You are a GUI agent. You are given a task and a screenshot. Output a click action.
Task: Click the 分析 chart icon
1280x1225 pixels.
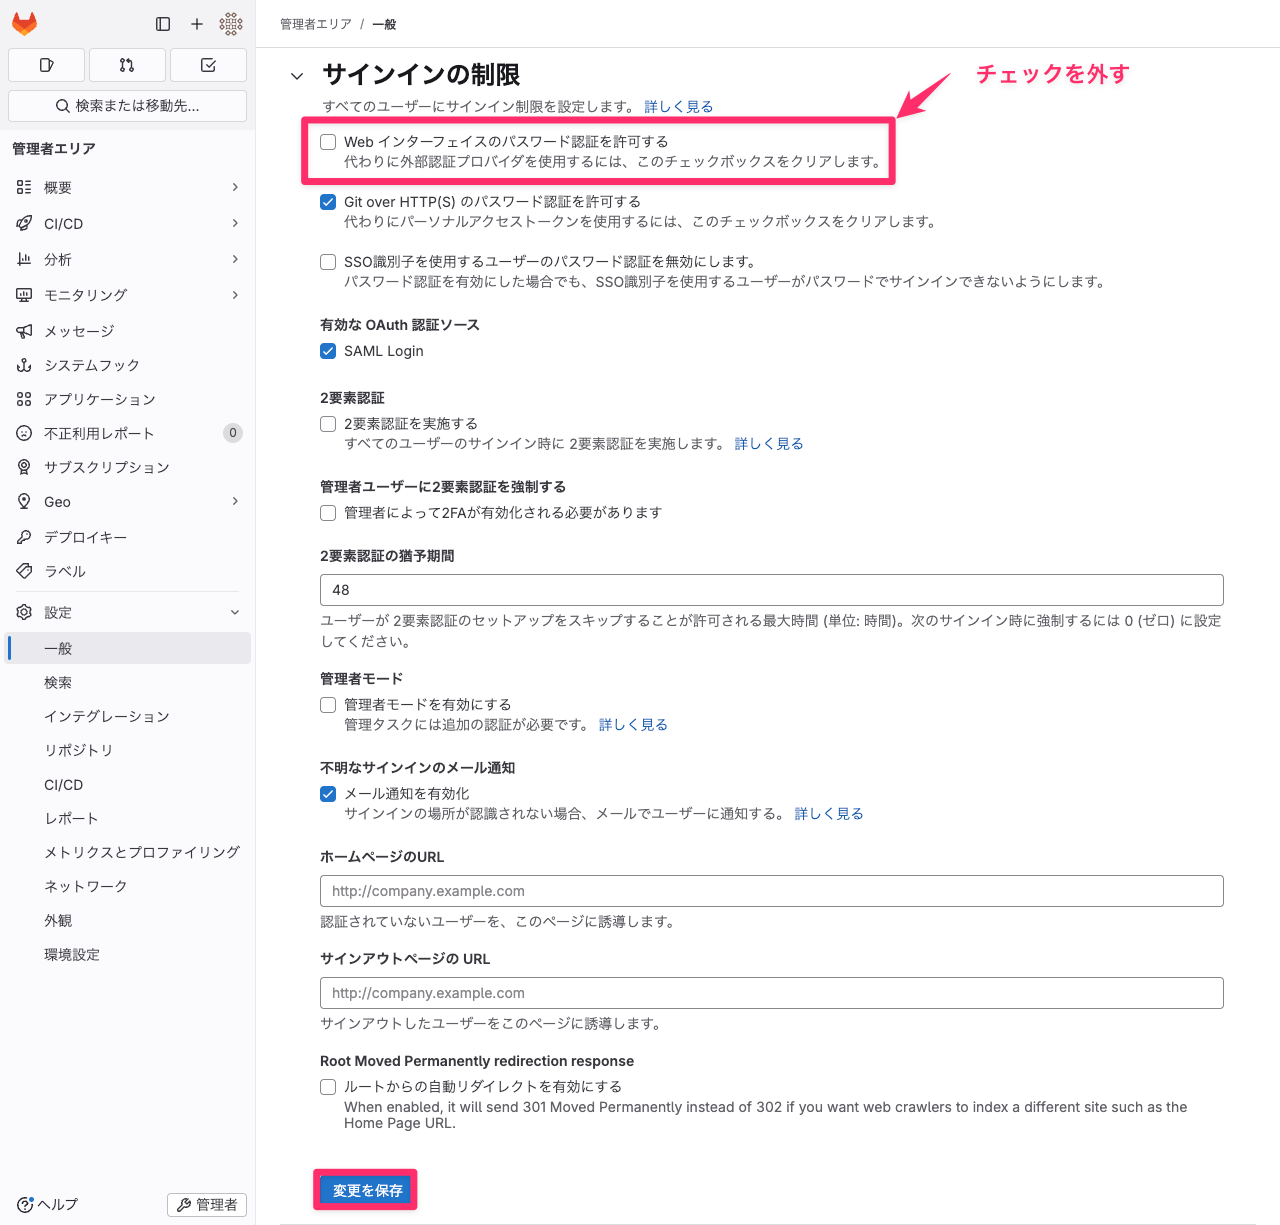(24, 259)
